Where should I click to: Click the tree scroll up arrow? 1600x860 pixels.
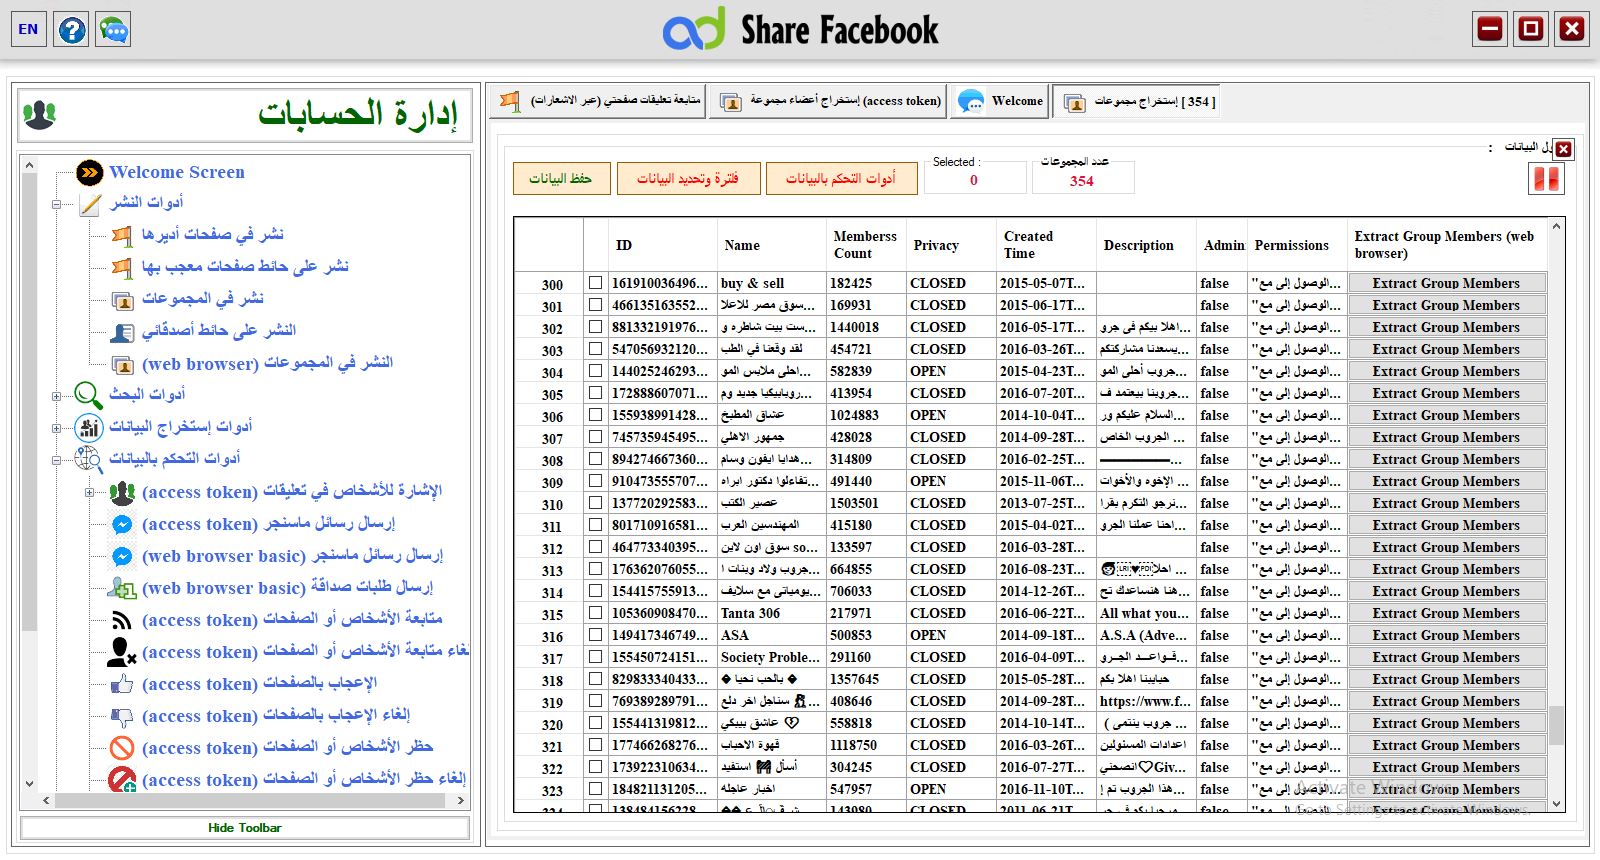pyautogui.click(x=29, y=165)
